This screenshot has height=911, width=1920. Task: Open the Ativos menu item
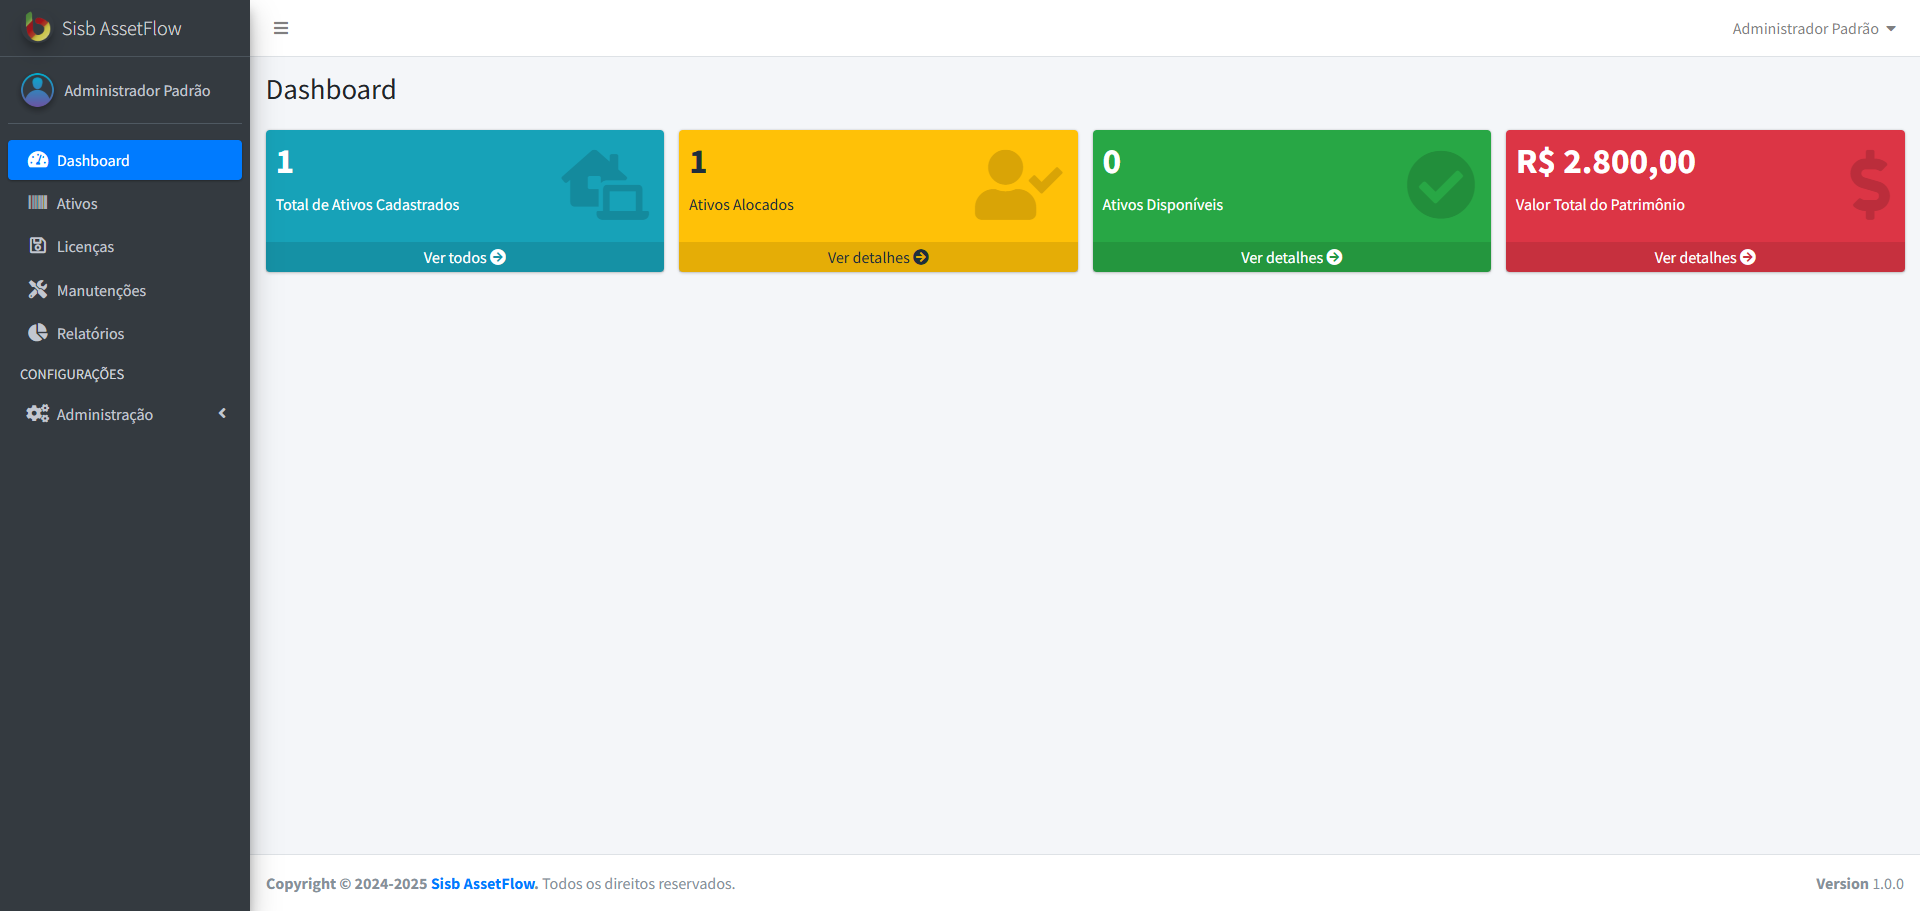(x=78, y=203)
